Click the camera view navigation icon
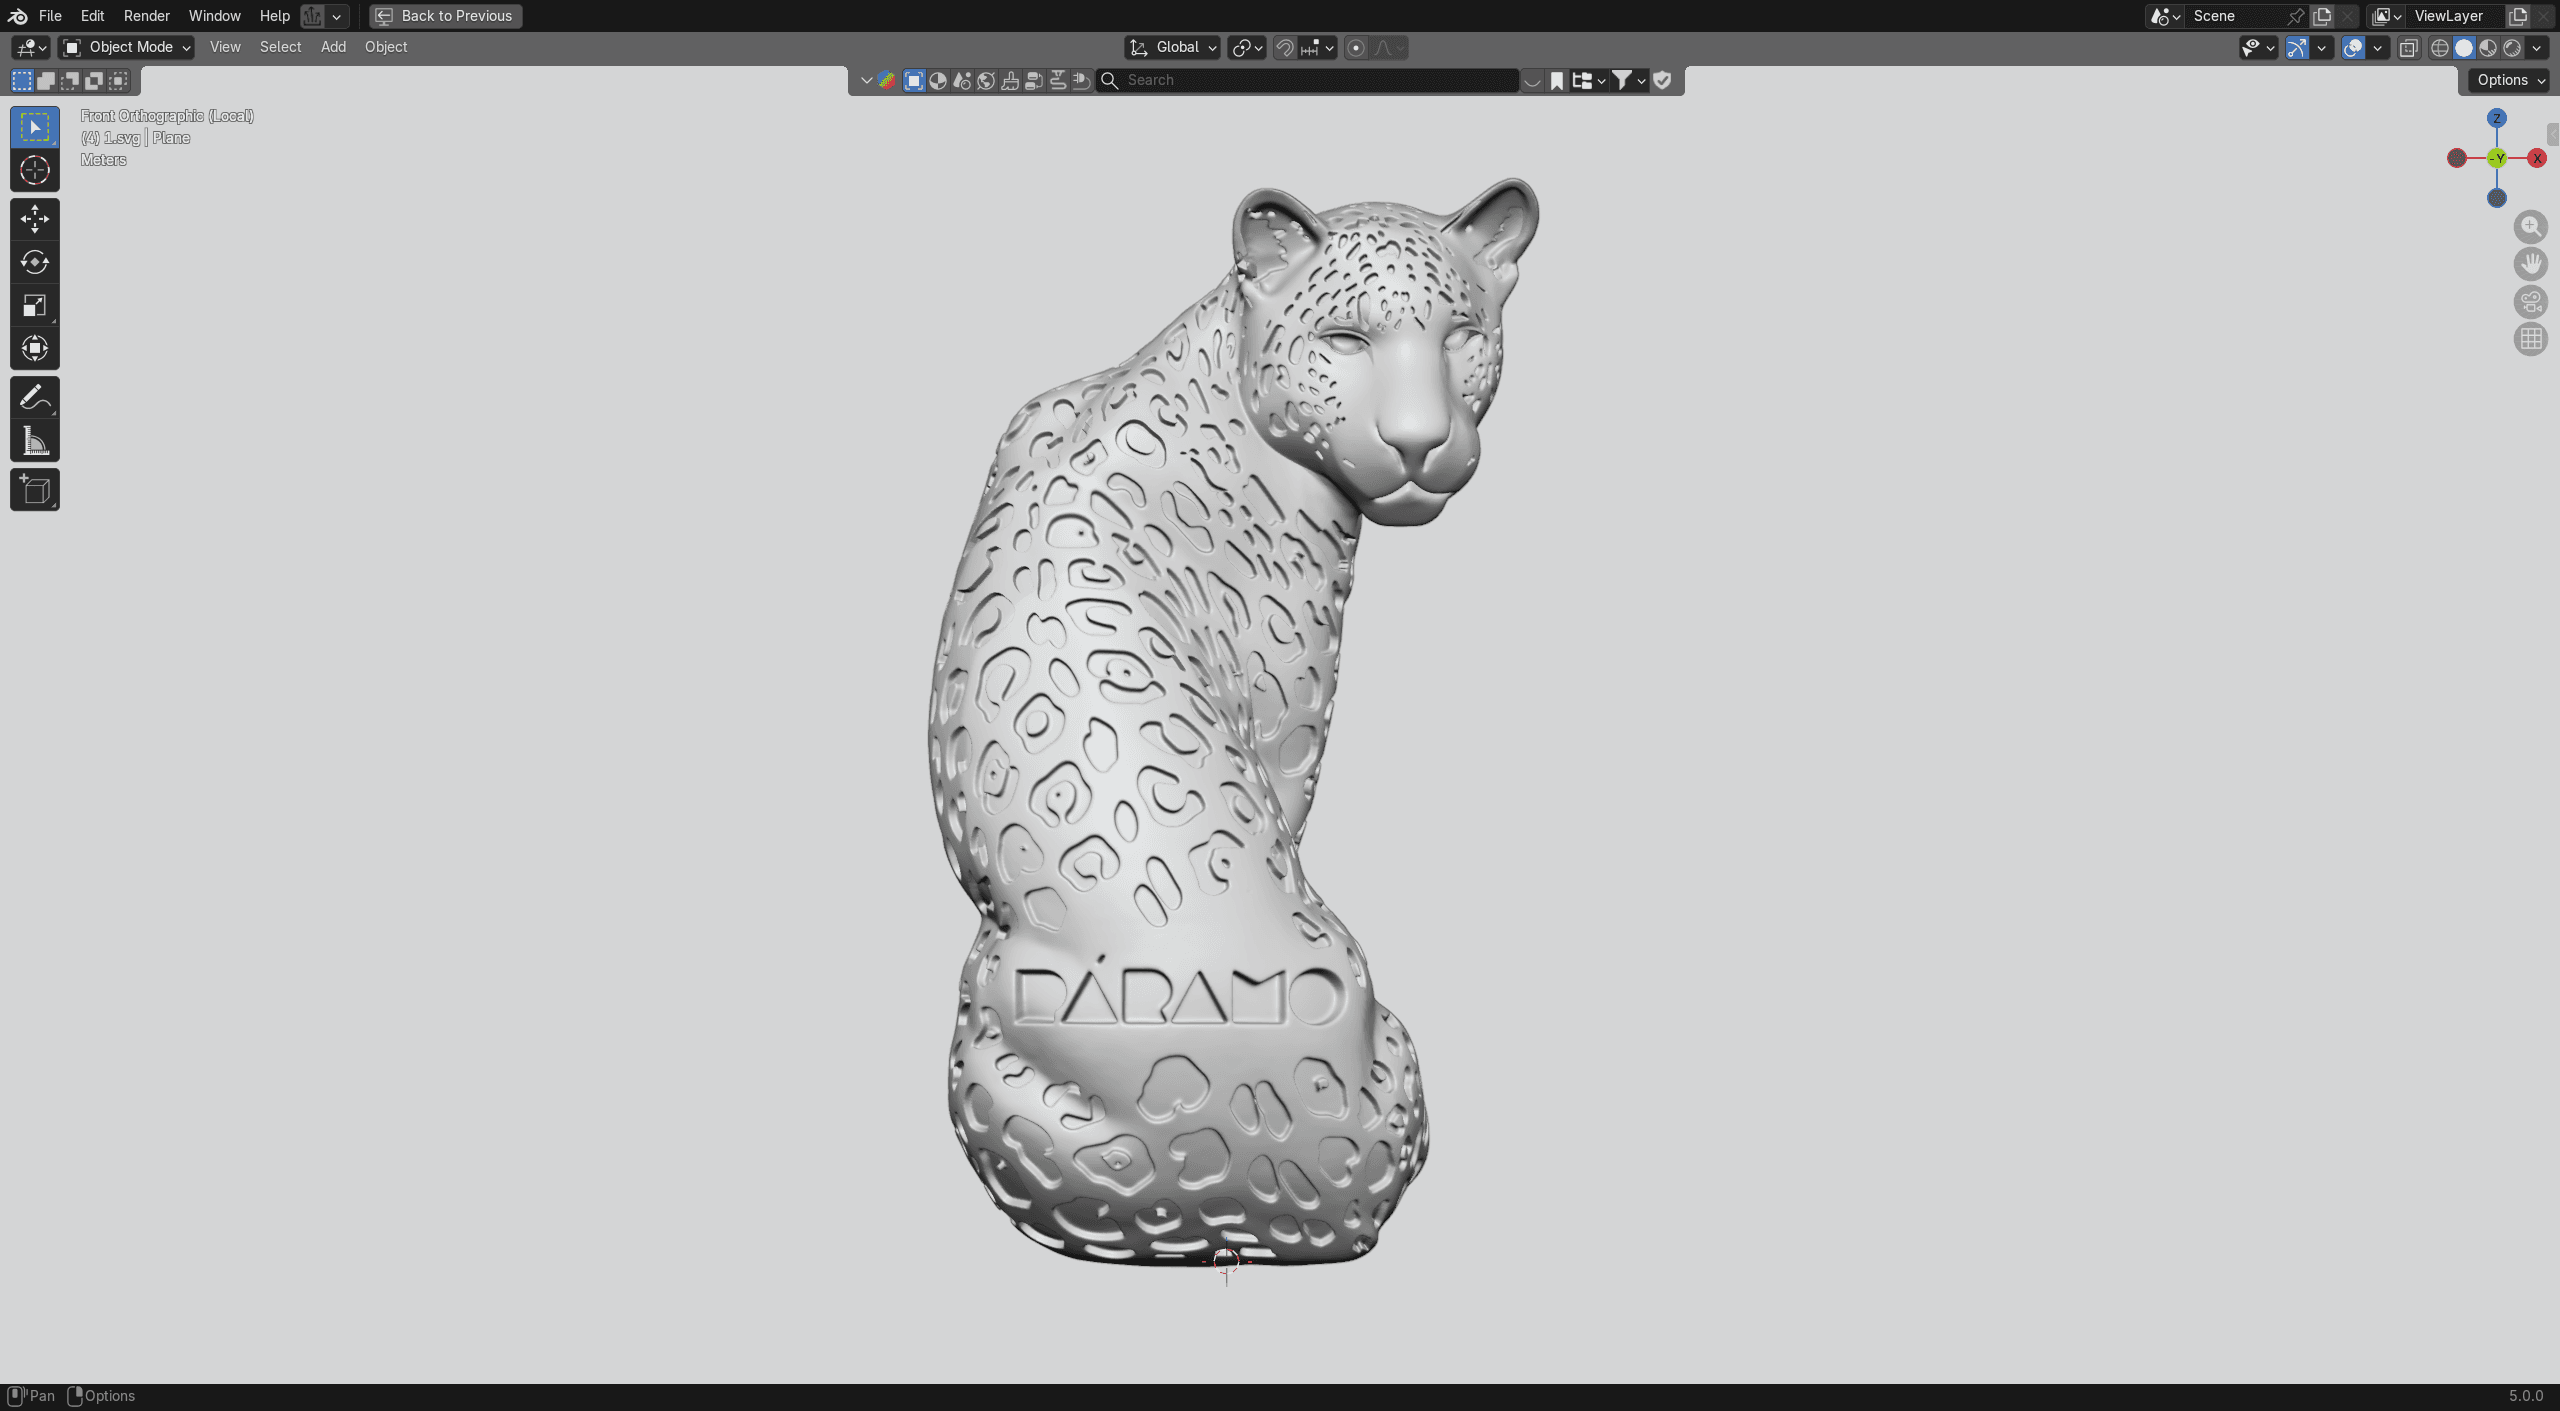This screenshot has height=1411, width=2560. tap(2530, 302)
